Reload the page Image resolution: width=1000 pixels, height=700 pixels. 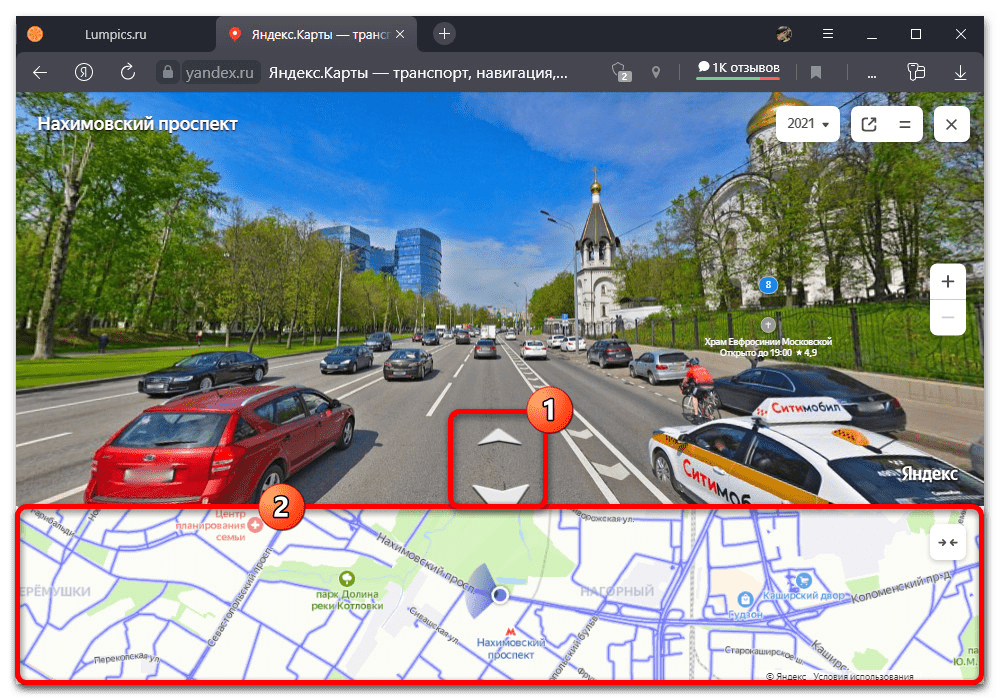pos(127,72)
